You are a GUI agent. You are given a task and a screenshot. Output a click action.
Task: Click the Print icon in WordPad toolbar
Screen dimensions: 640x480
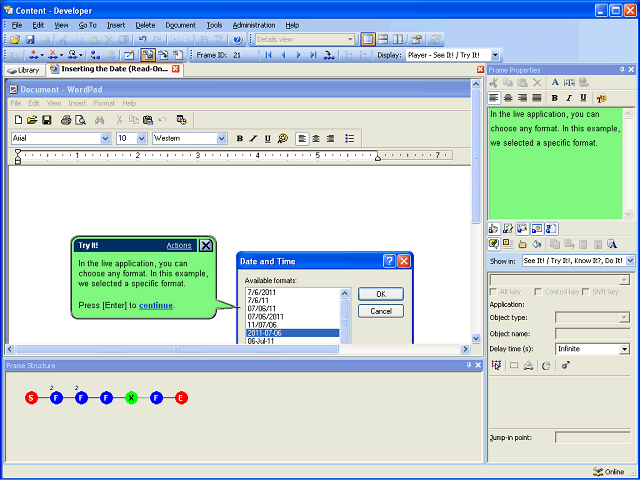click(x=66, y=120)
